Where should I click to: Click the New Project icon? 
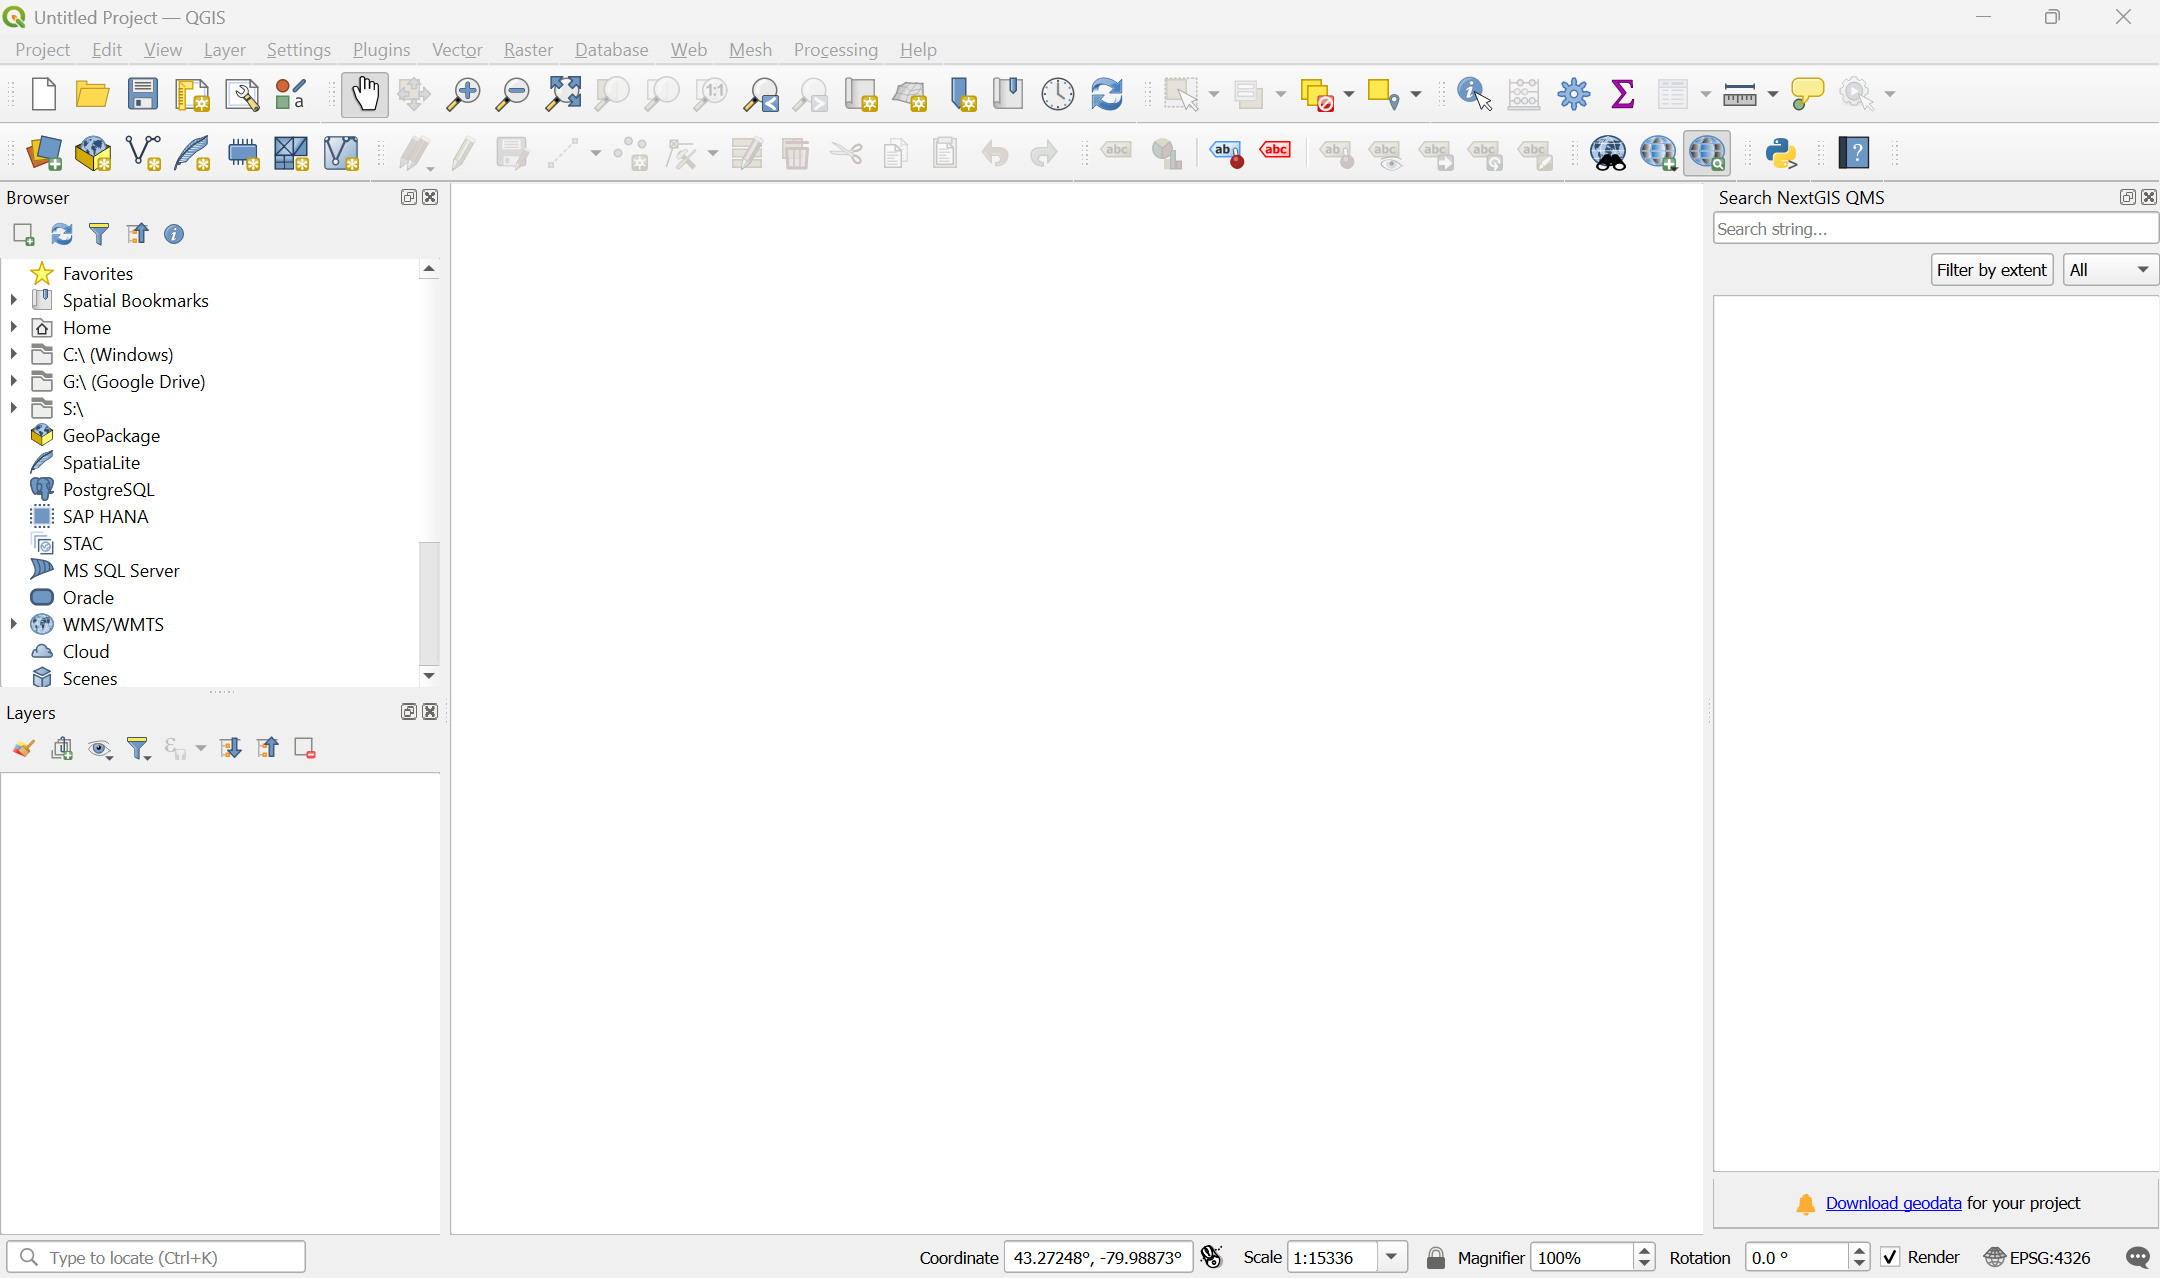coord(43,94)
